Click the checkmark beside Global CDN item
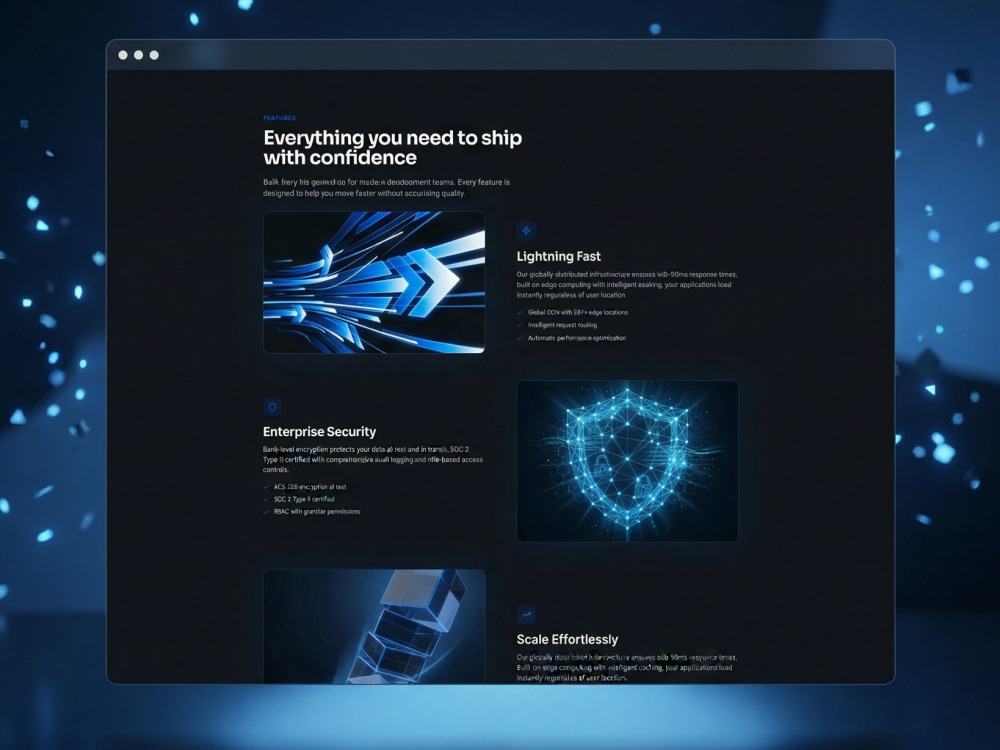The image size is (1000, 750). pyautogui.click(x=520, y=312)
